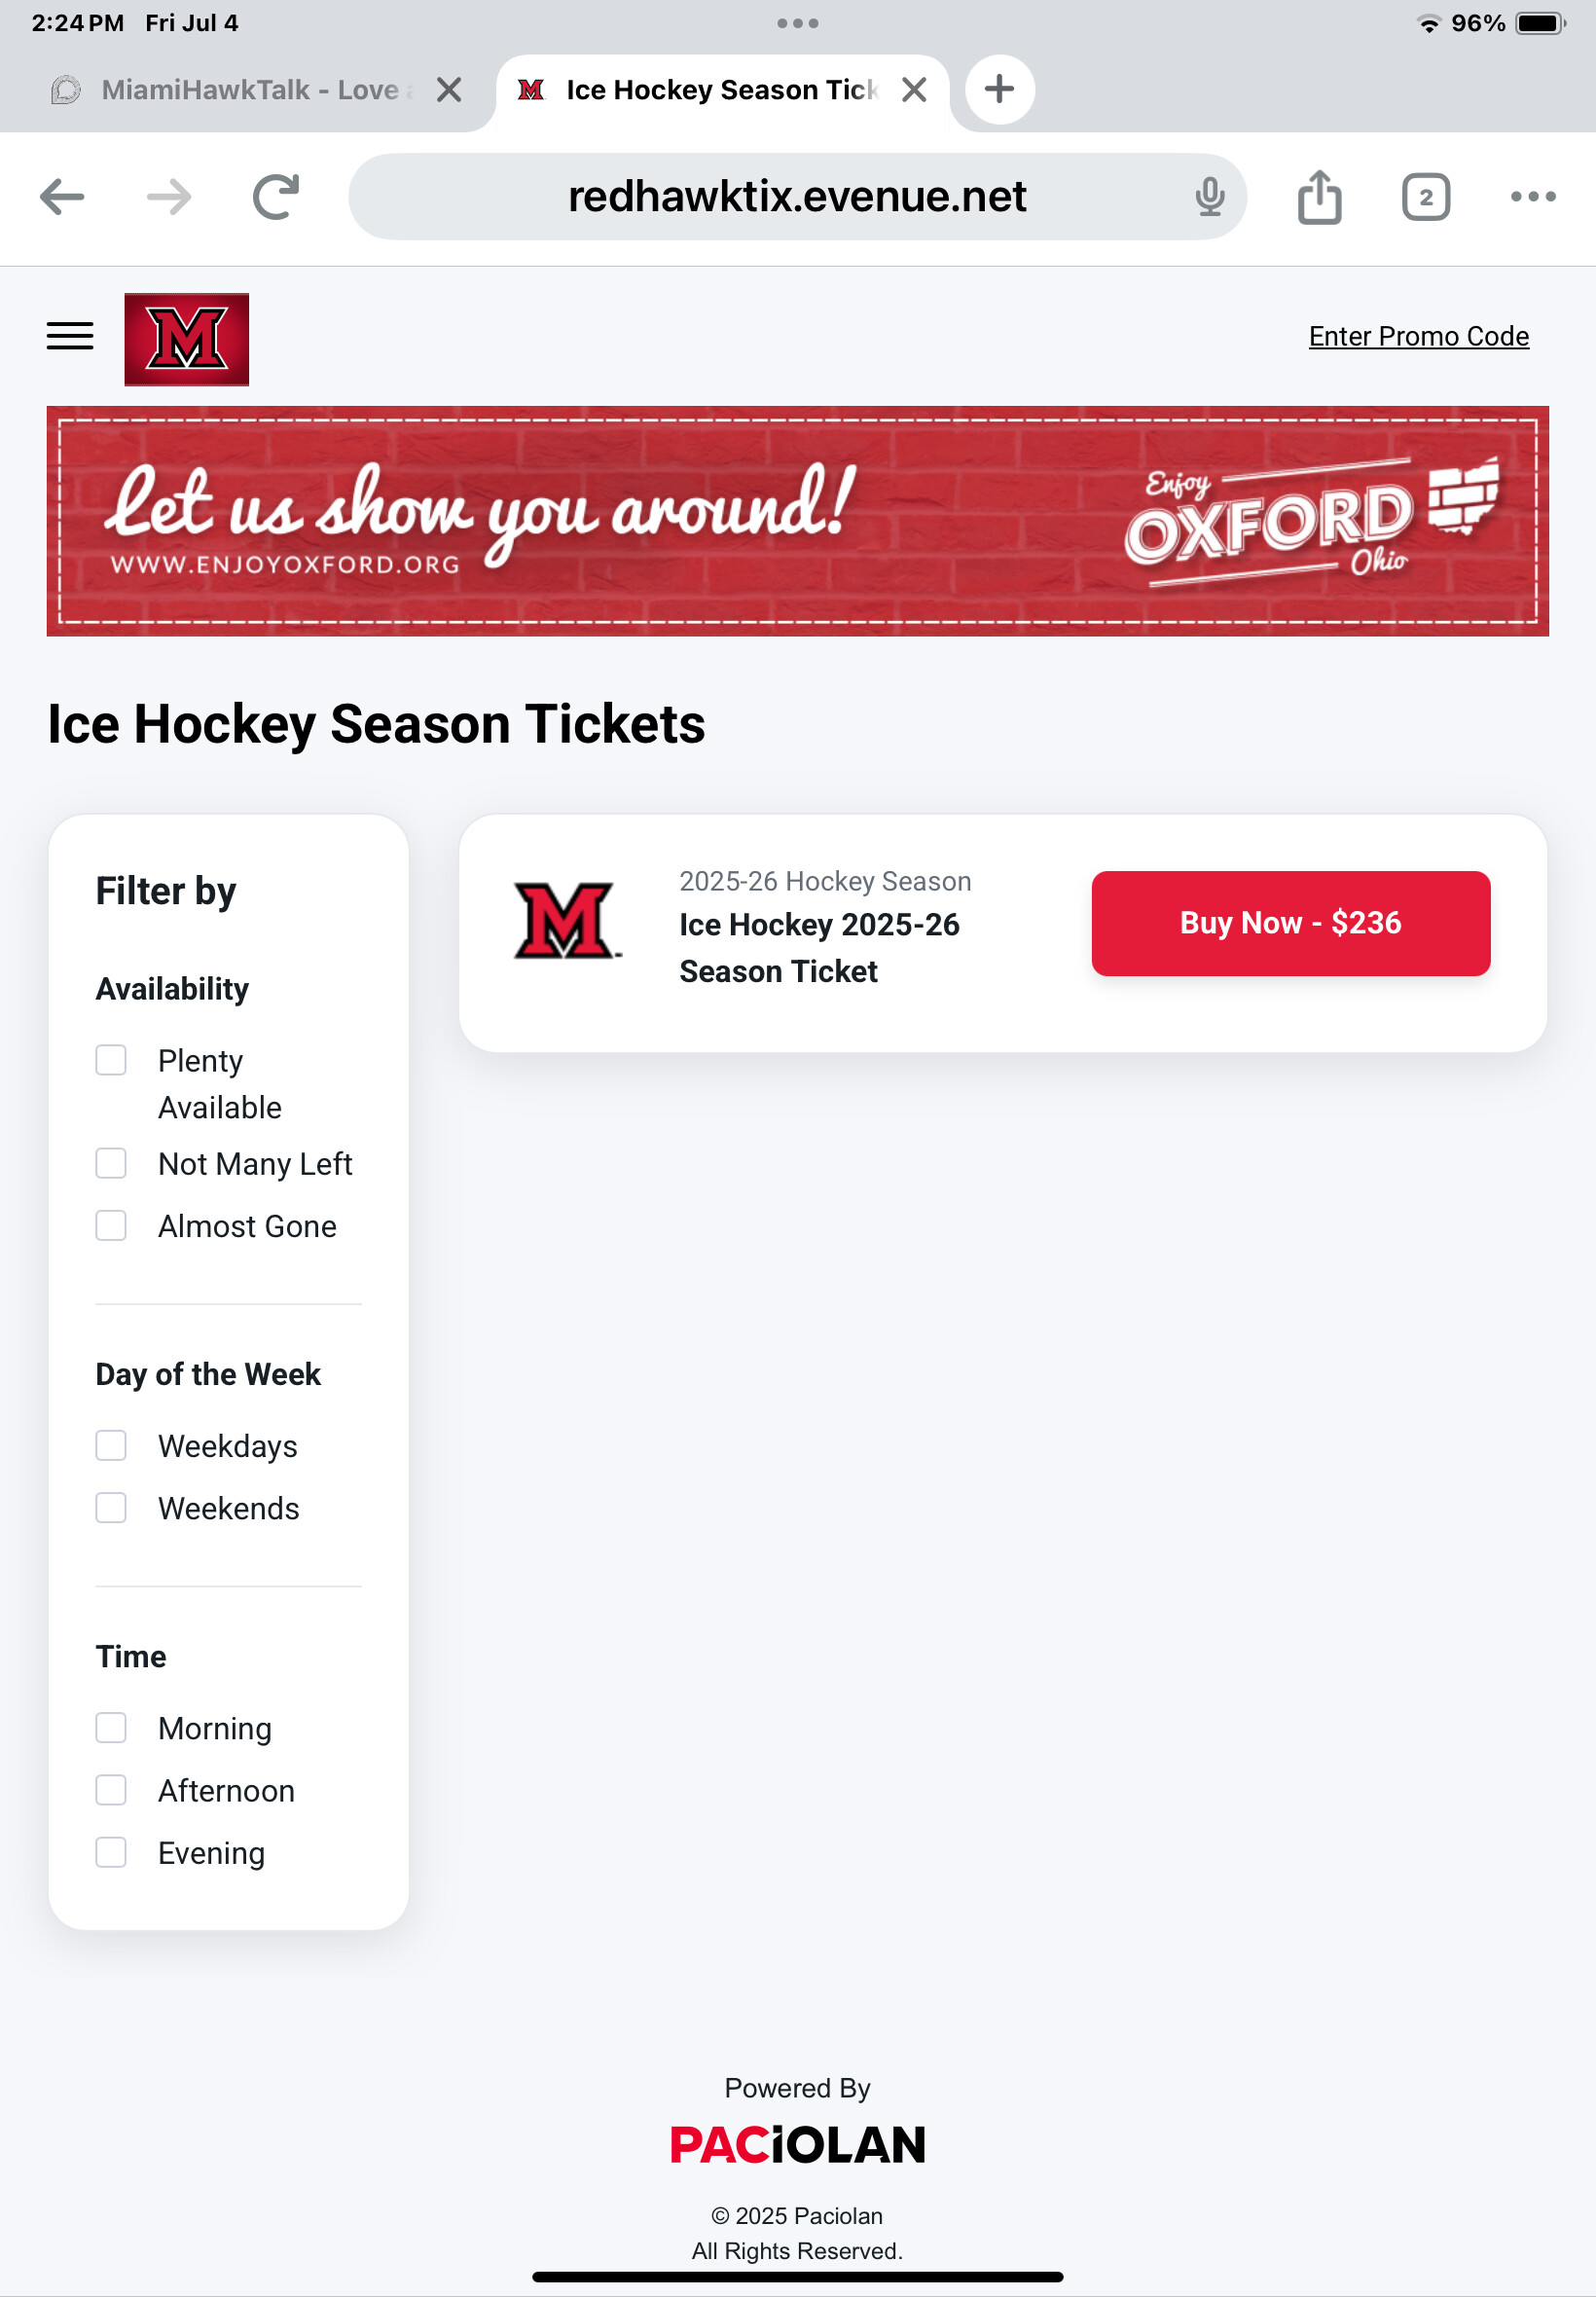Open a new browser tab
The image size is (1596, 2297).
[x=999, y=89]
